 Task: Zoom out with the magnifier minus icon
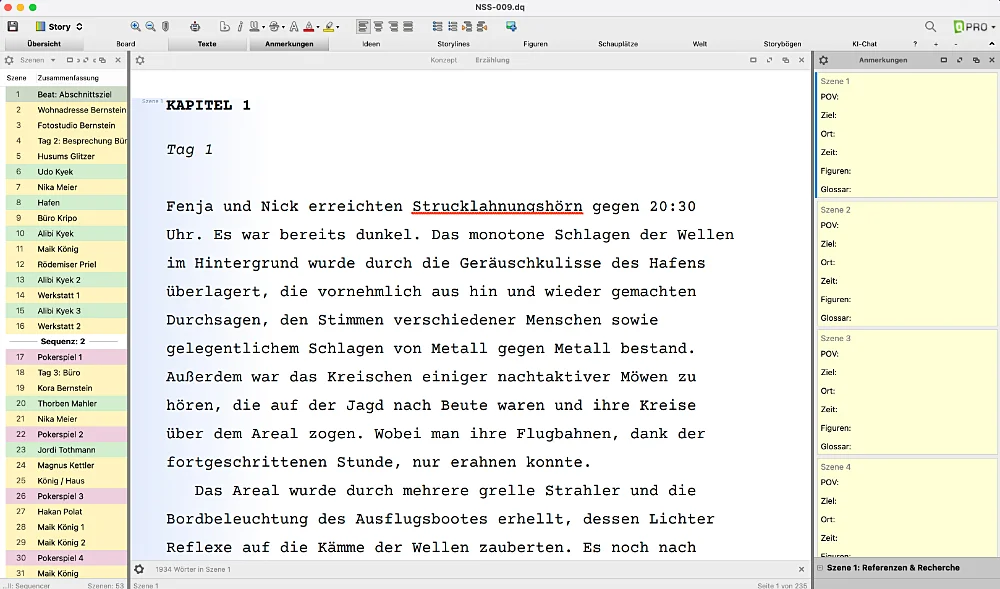pos(151,26)
